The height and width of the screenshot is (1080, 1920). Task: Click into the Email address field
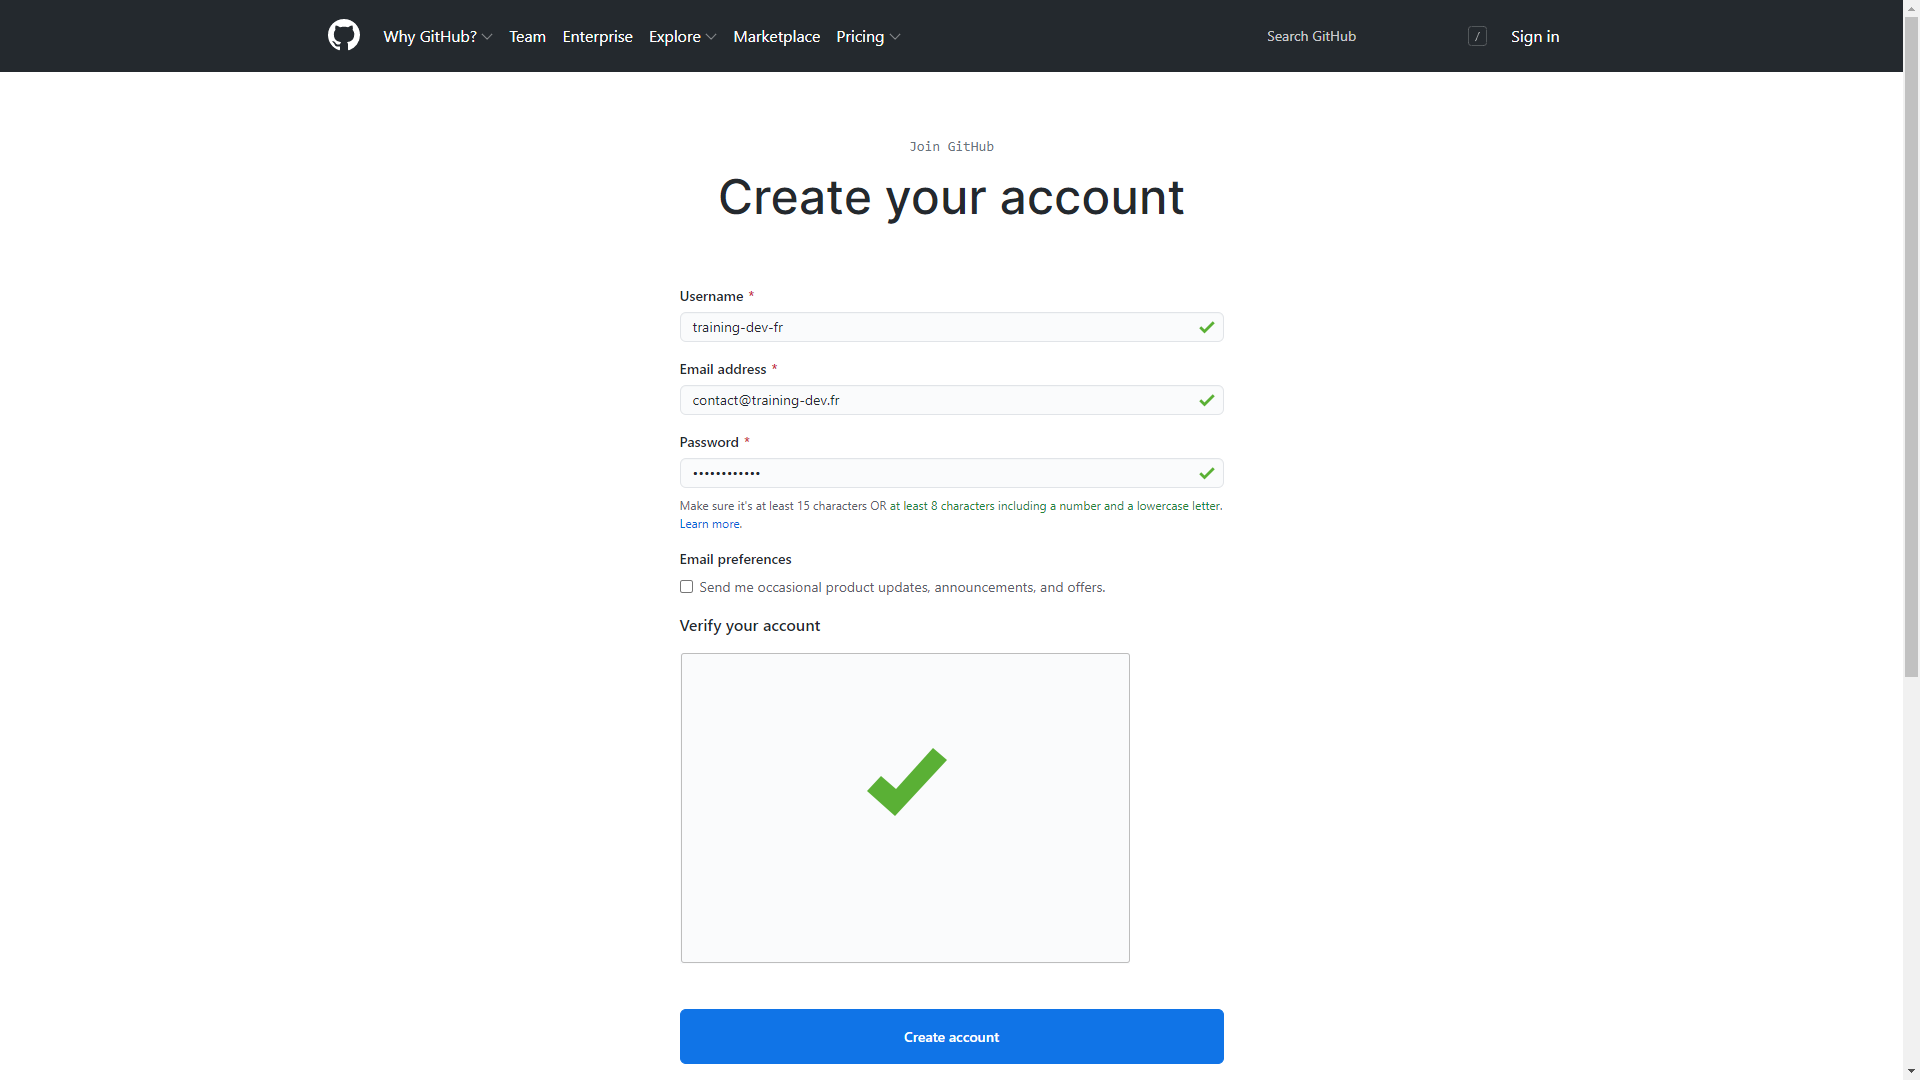click(951, 400)
